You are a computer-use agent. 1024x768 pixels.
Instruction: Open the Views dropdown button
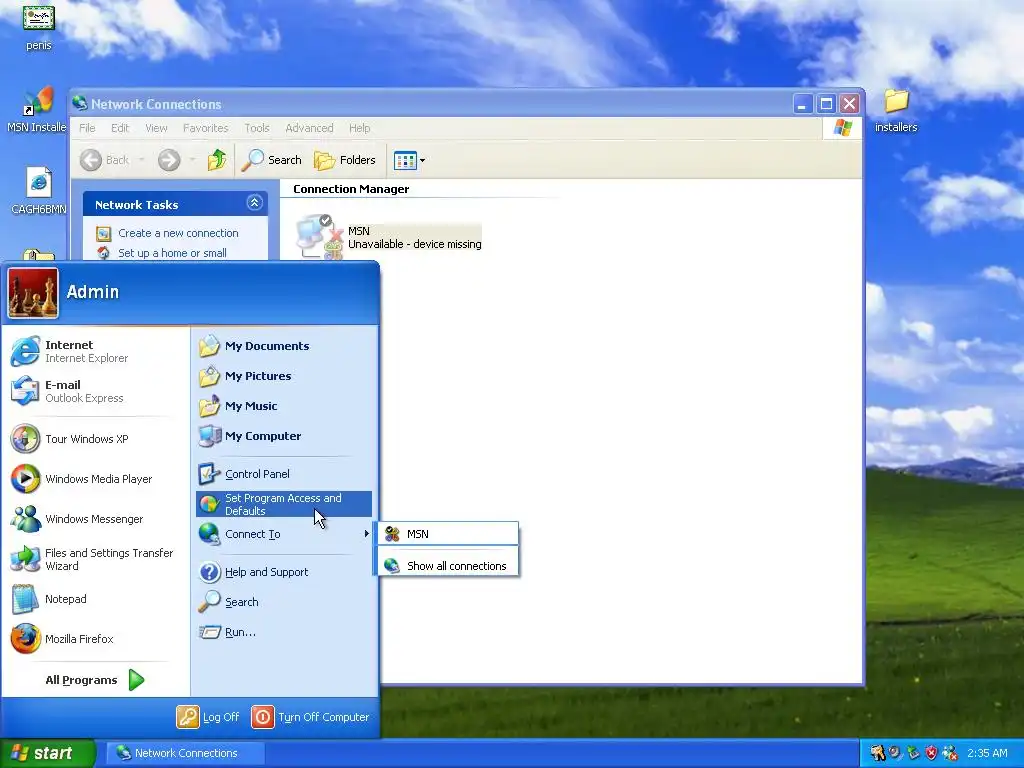point(409,160)
